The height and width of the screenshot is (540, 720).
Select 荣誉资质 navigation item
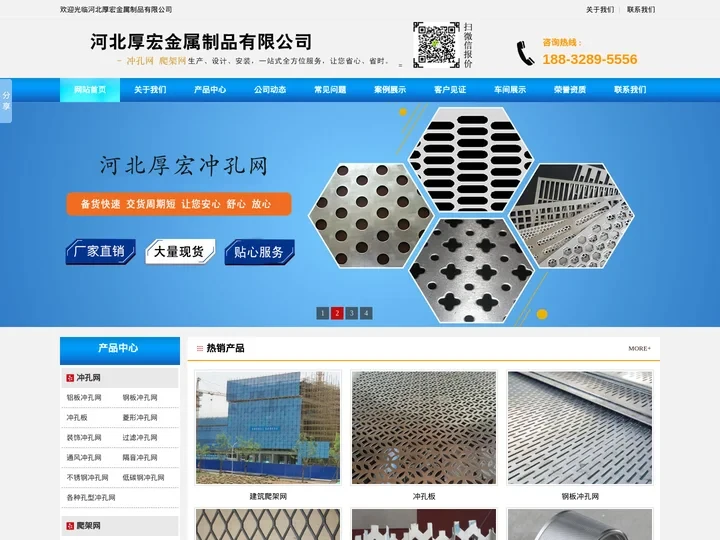tap(570, 90)
